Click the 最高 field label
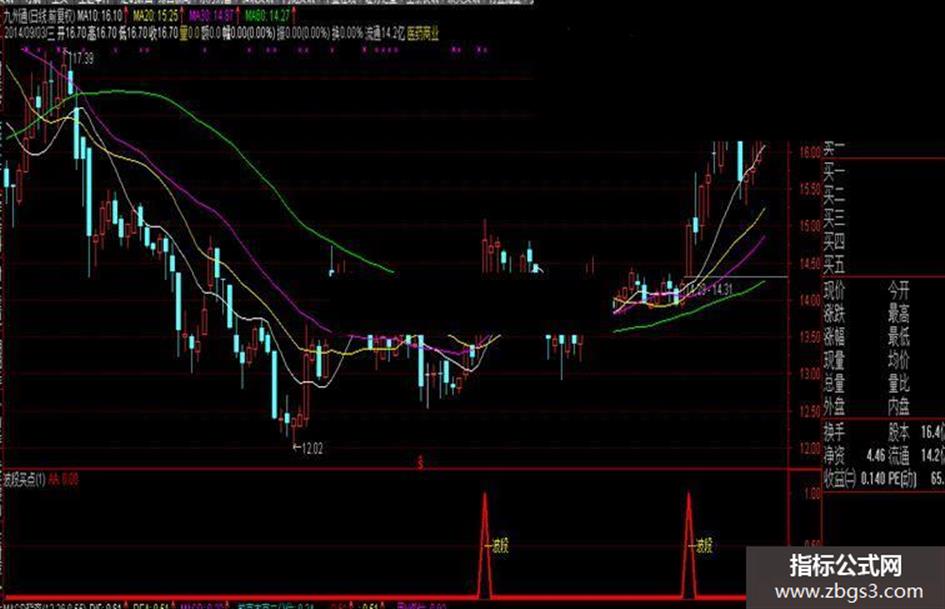The height and width of the screenshot is (609, 945). pos(898,314)
